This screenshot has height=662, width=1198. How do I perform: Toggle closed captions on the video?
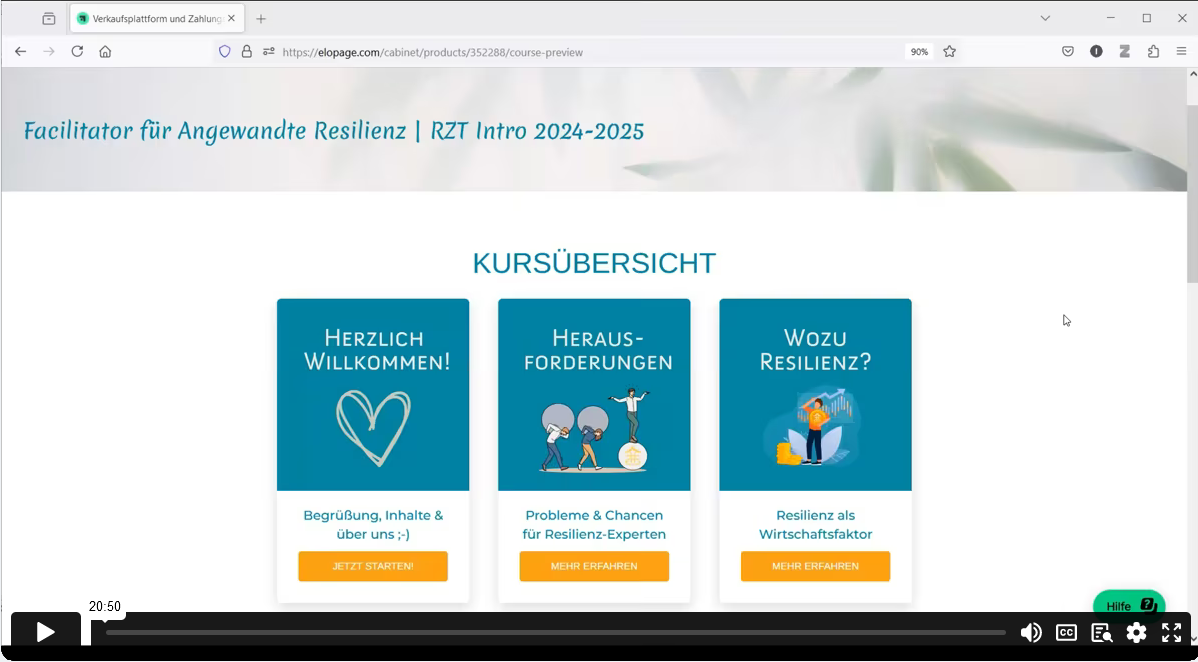point(1066,633)
